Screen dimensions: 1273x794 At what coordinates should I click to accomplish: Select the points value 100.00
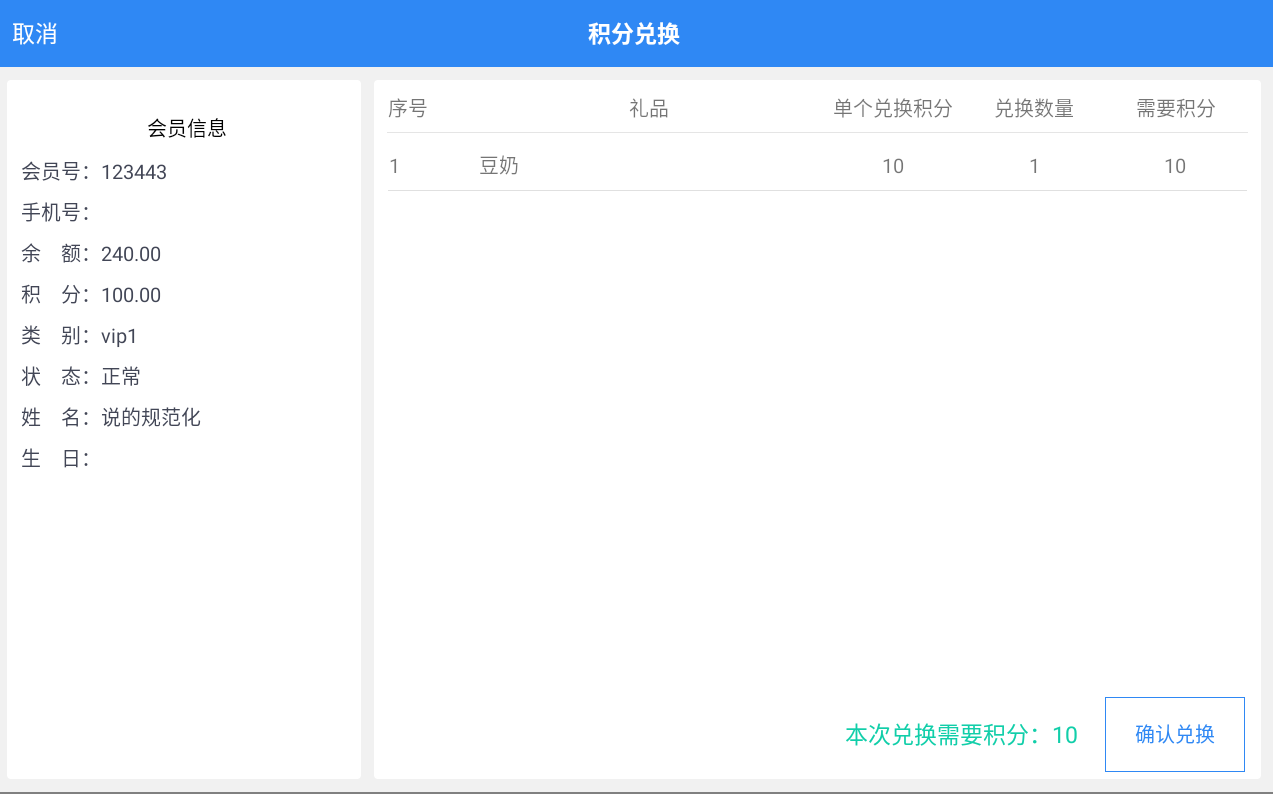[131, 295]
